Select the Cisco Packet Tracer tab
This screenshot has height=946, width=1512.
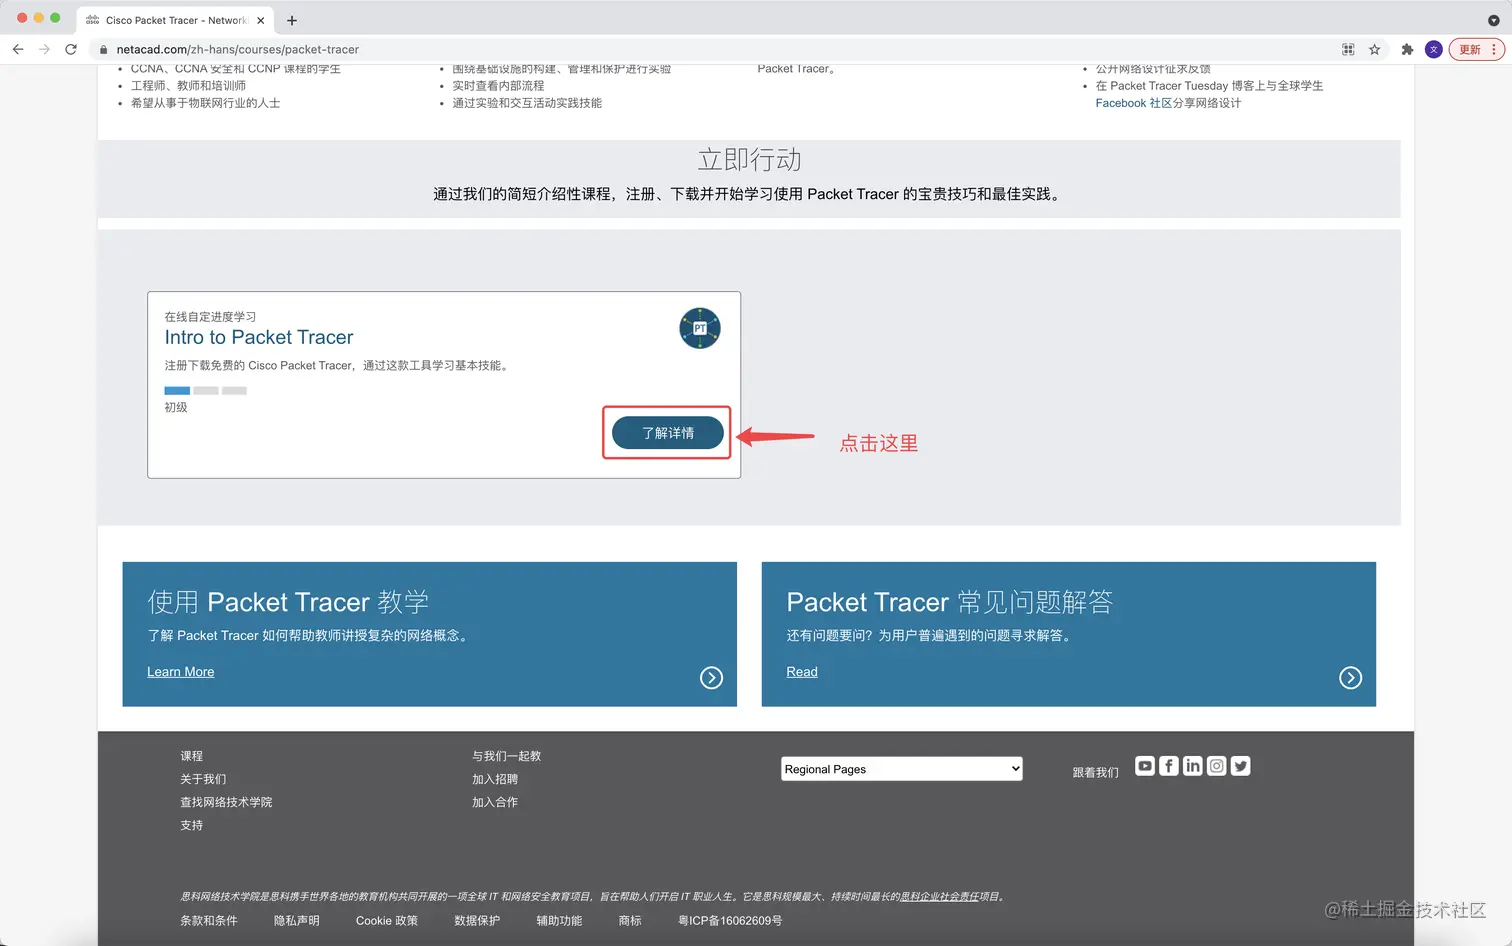pyautogui.click(x=175, y=20)
